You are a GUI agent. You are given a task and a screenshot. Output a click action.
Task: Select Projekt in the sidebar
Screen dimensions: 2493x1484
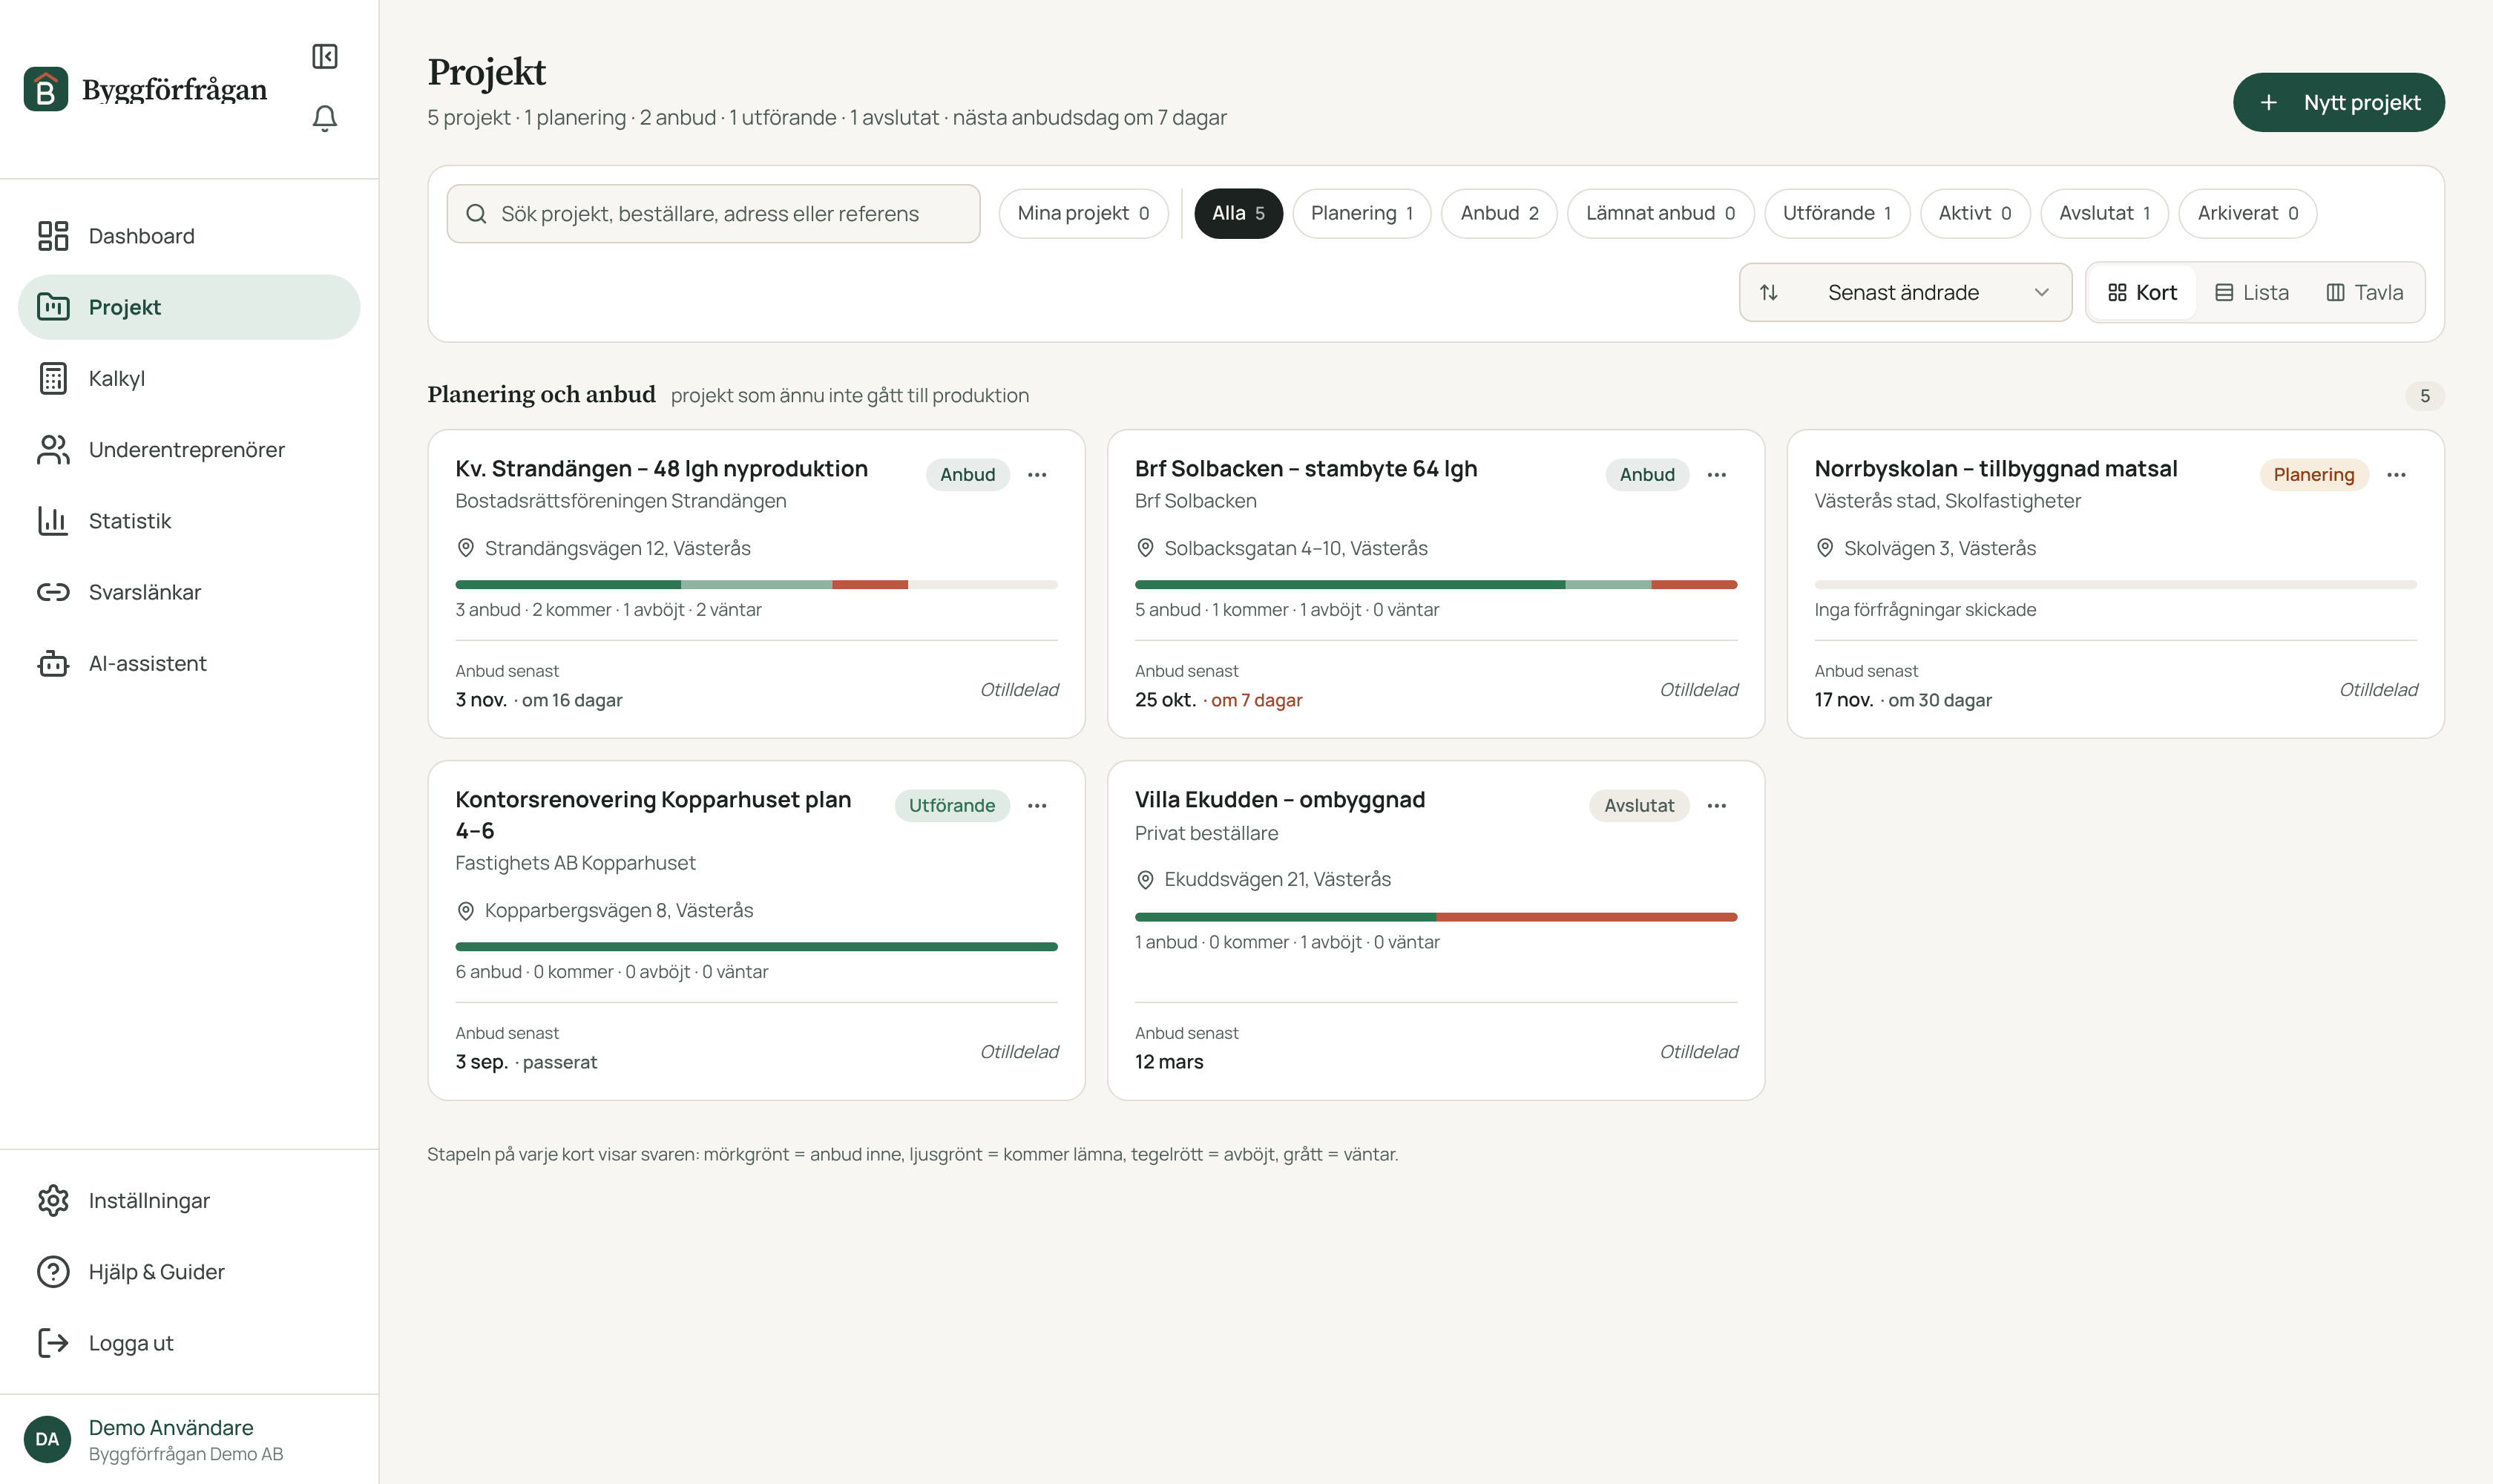(x=189, y=307)
